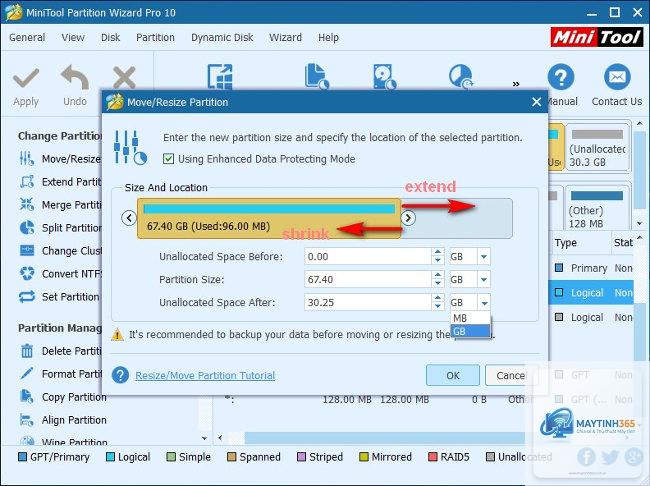Open the Partition menu
The image size is (650, 486).
(x=155, y=37)
